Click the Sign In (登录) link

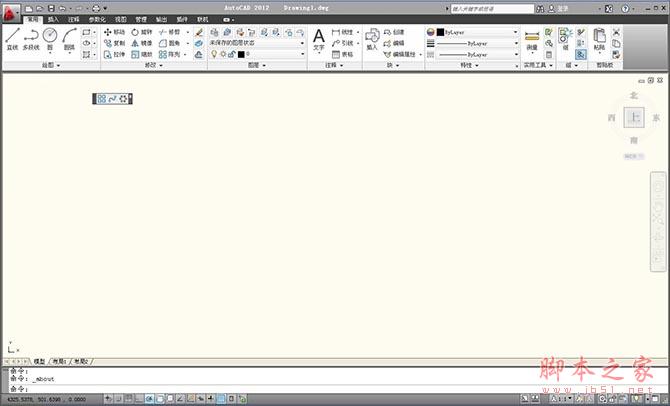[x=562, y=9]
